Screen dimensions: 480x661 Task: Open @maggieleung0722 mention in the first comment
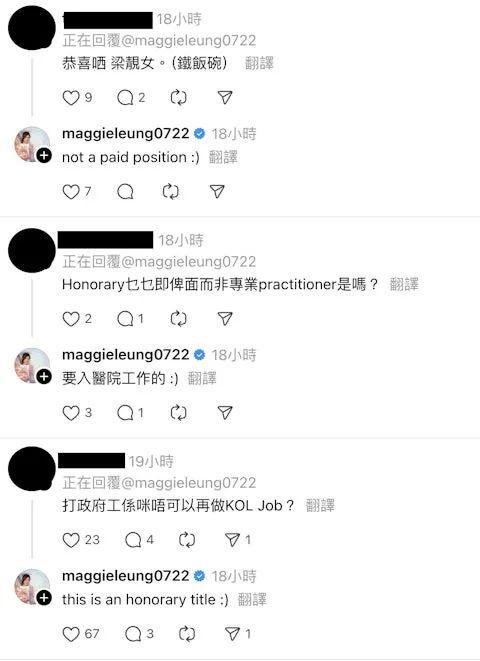pyautogui.click(x=188, y=41)
